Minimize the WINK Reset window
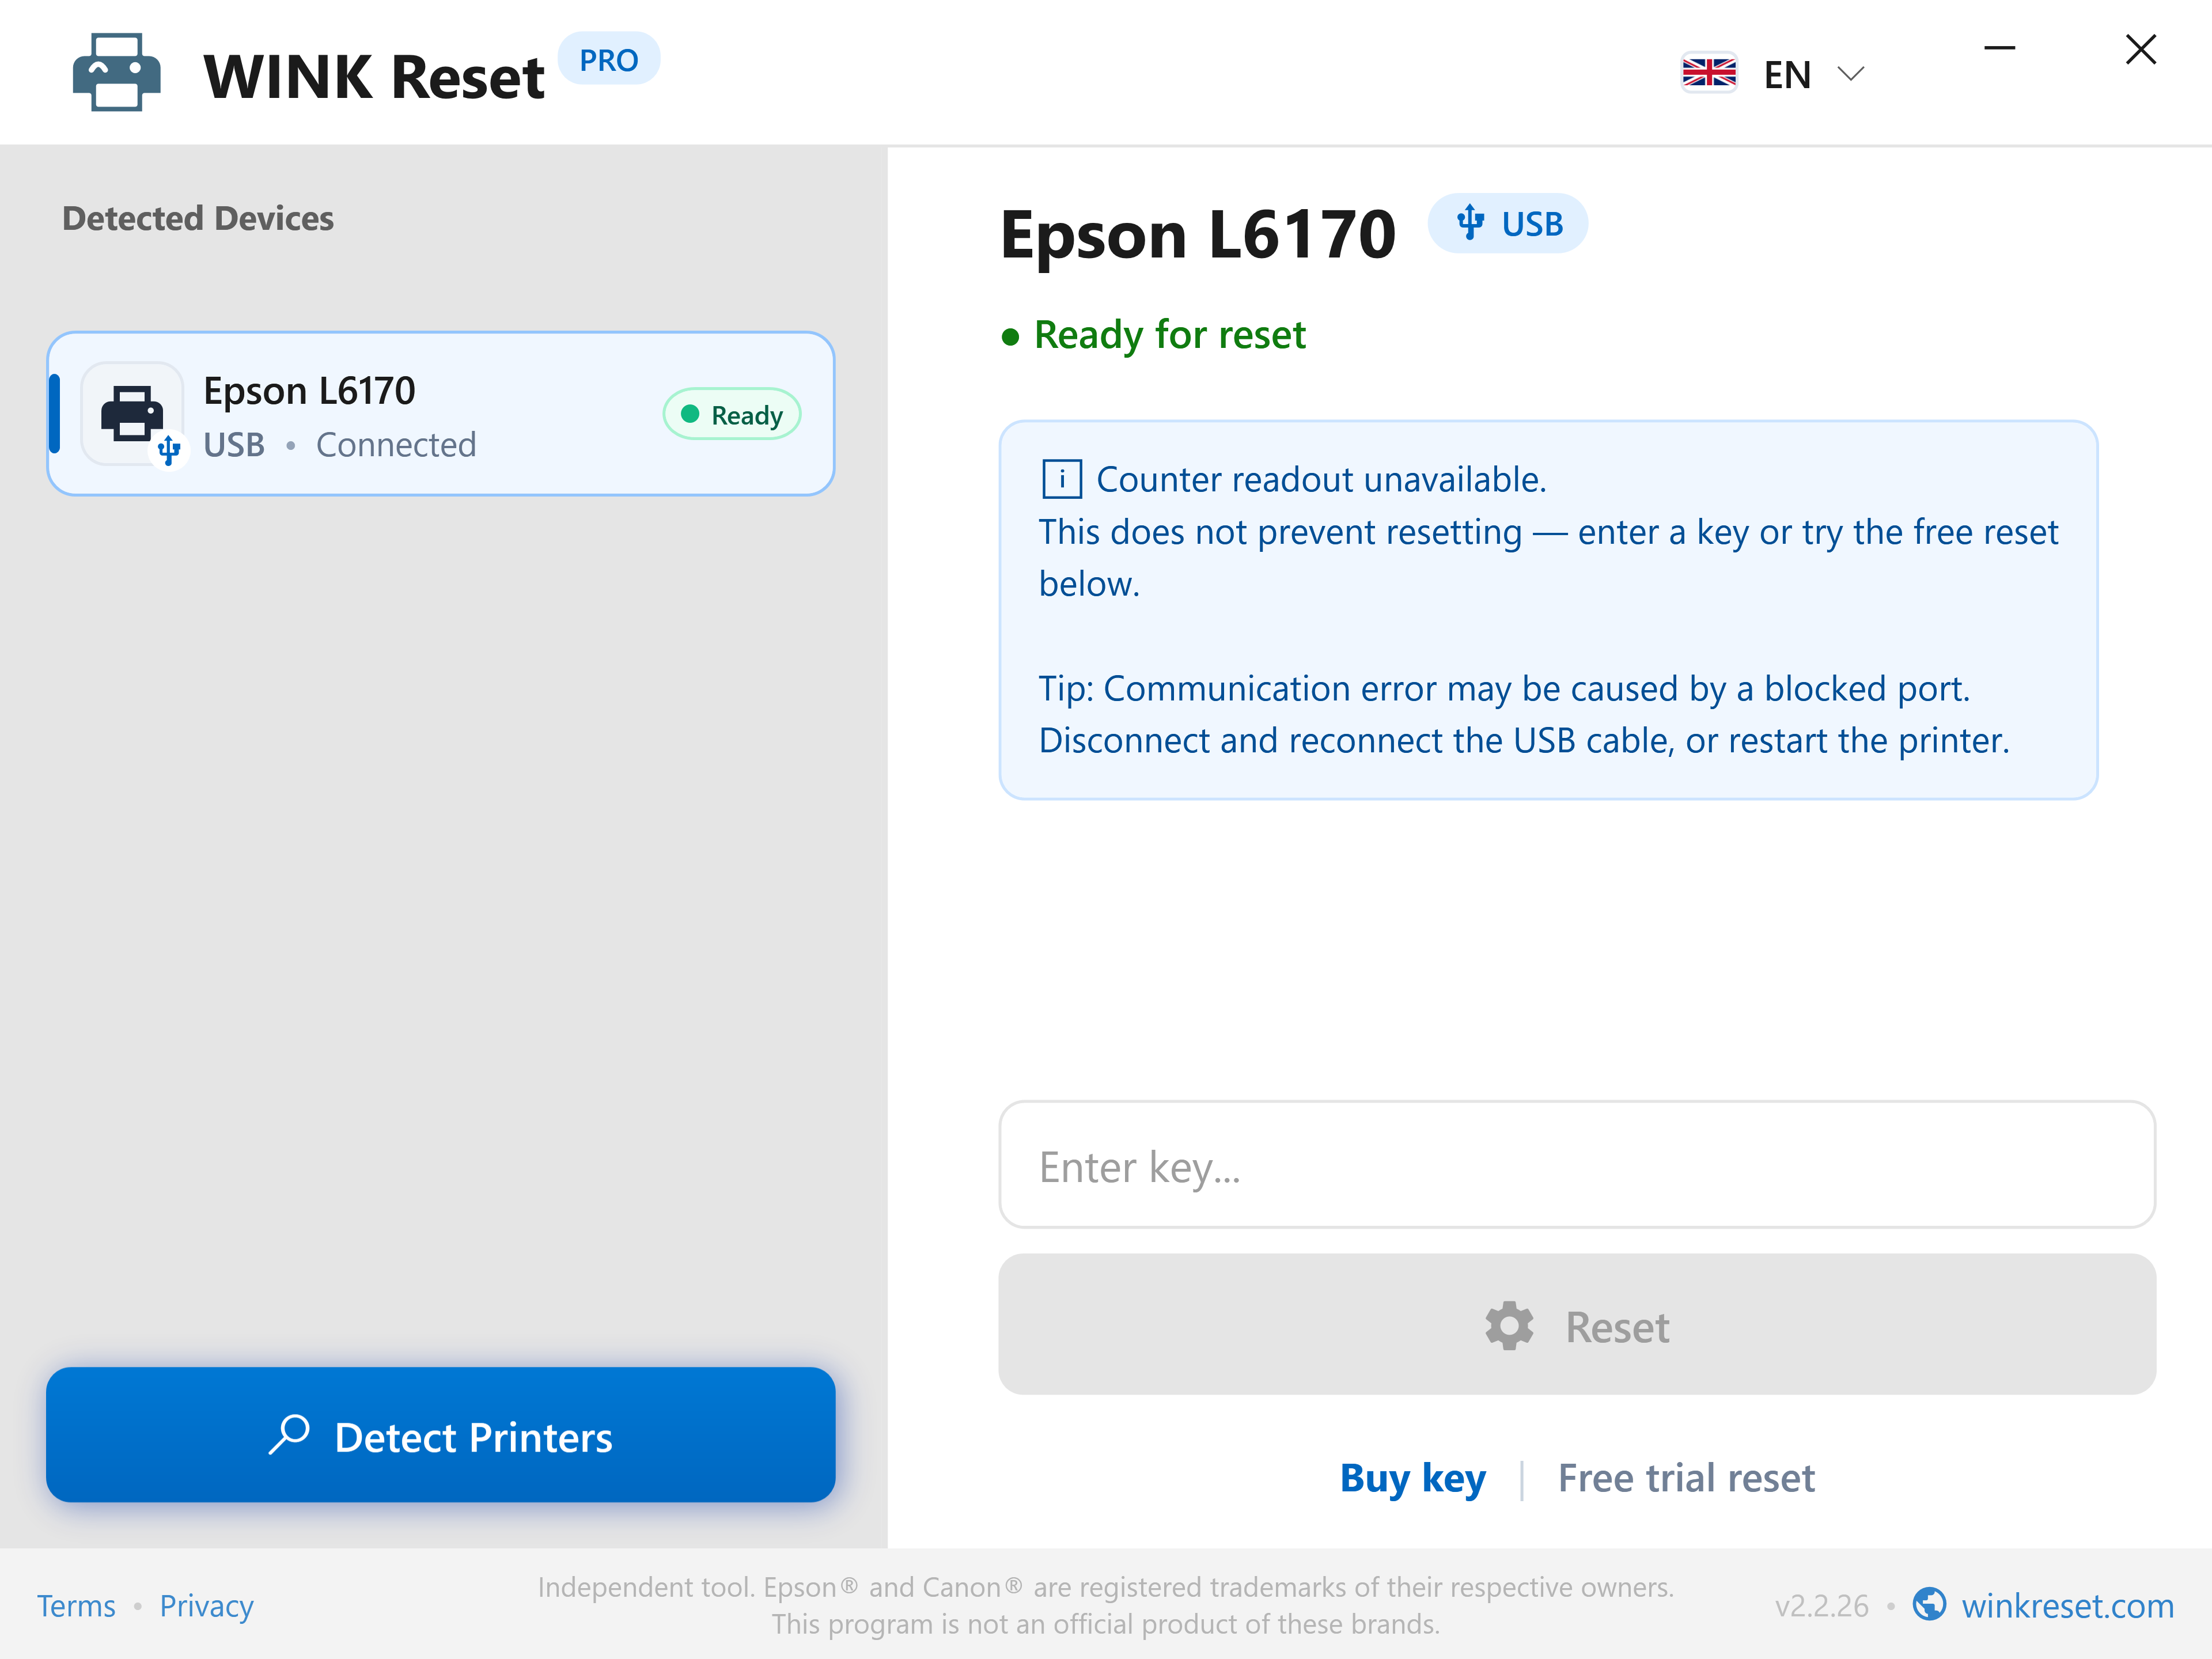This screenshot has height=1659, width=2212. click(1999, 47)
